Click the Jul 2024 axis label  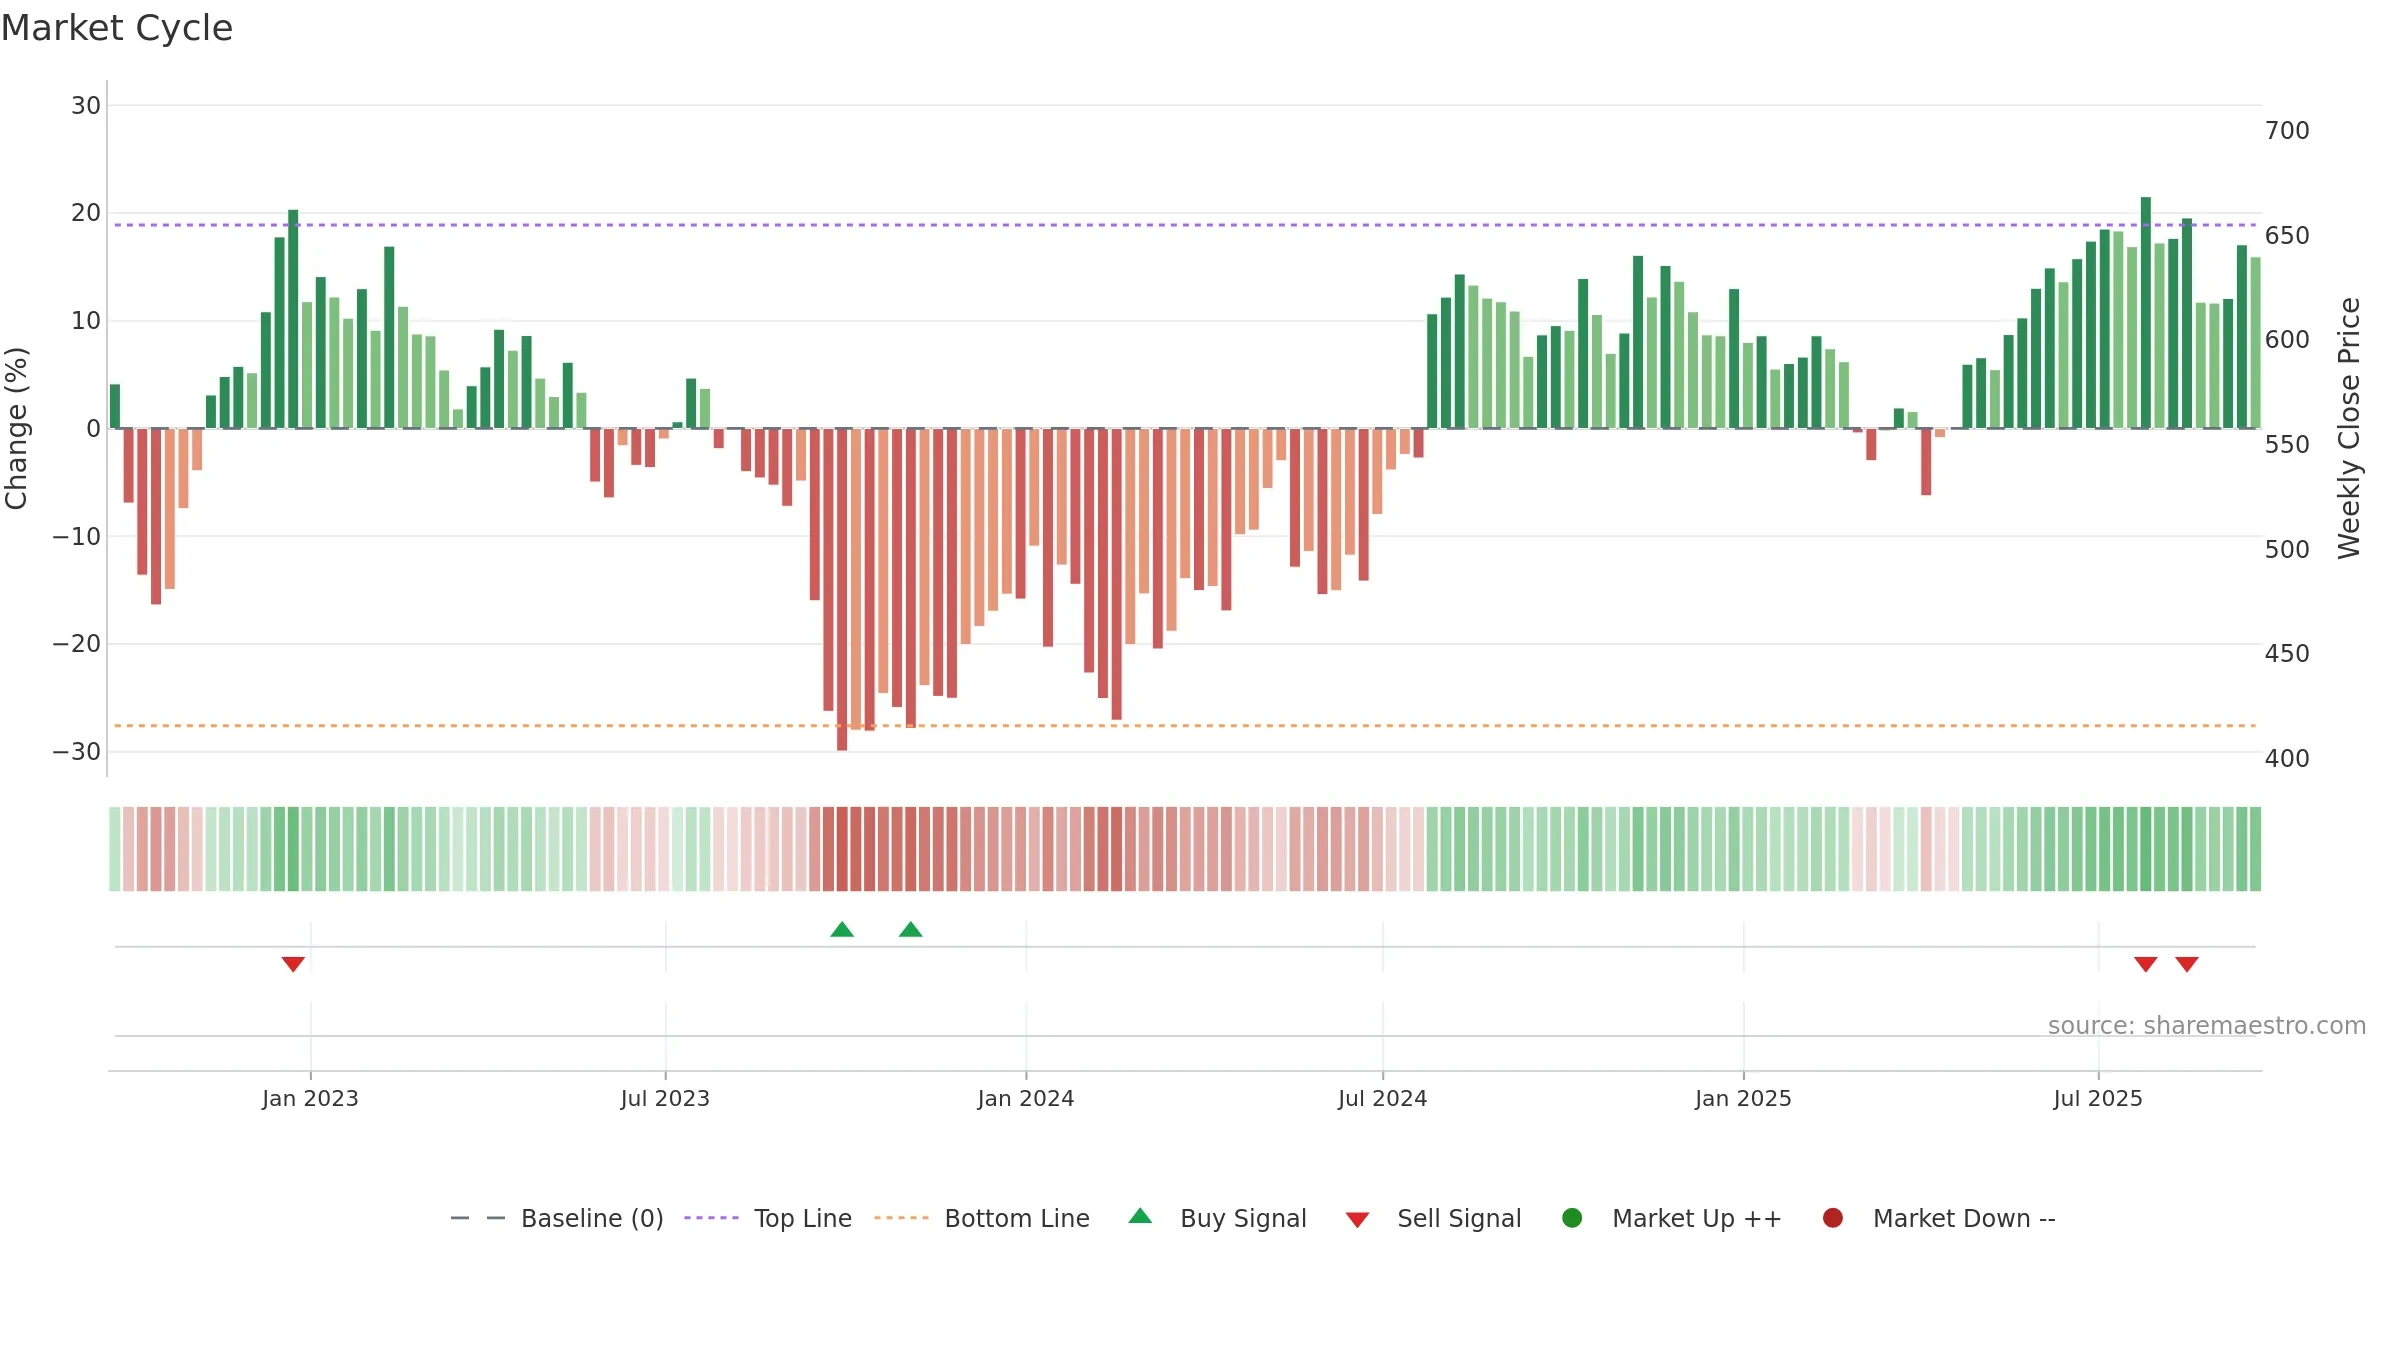point(1383,1098)
